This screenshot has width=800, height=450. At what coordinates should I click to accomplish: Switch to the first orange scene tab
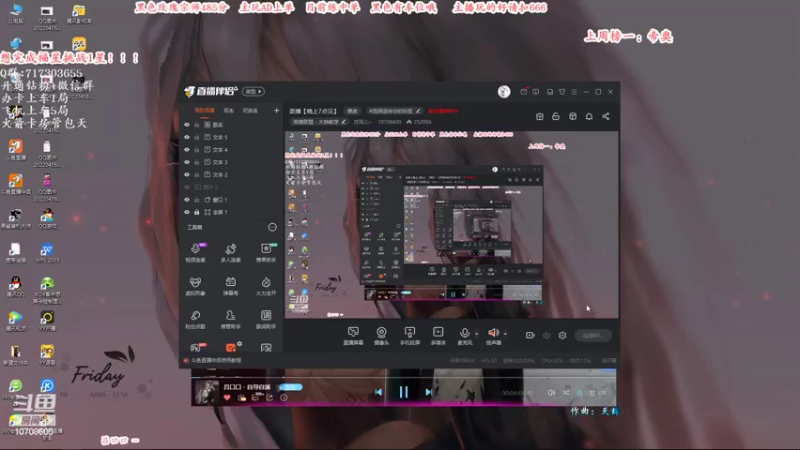pos(204,110)
